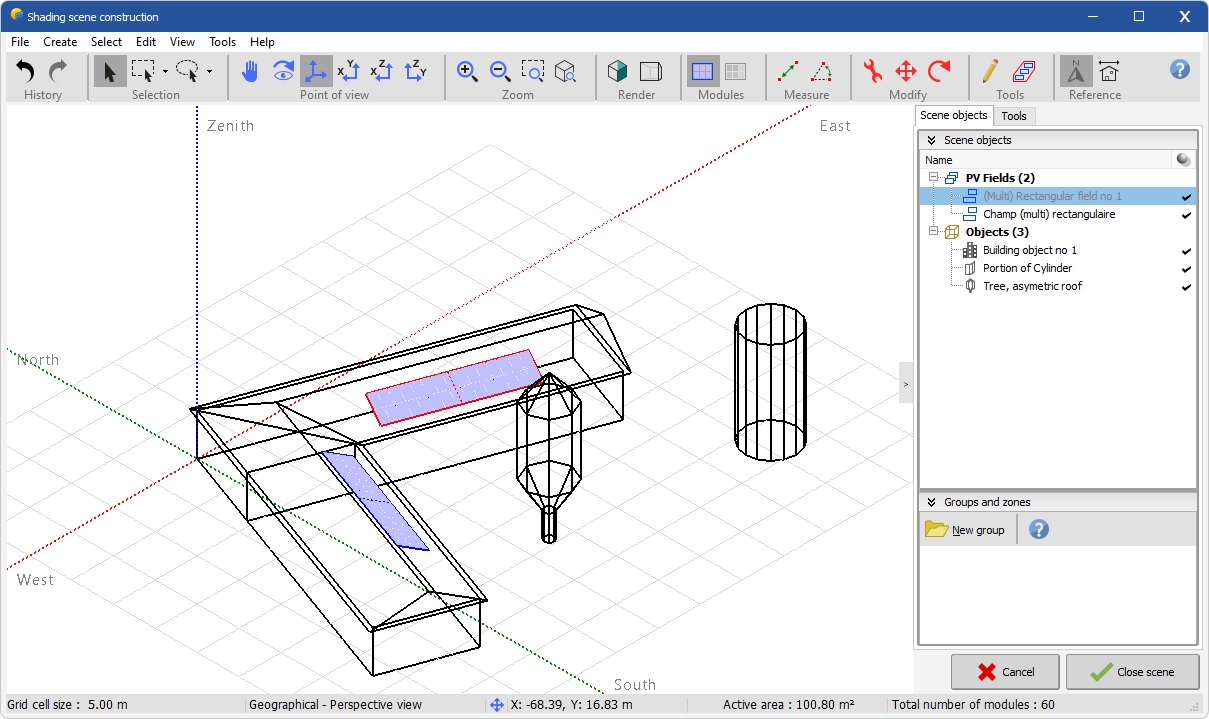Enable the wireframe render mode
This screenshot has width=1209, height=719.
click(x=651, y=71)
